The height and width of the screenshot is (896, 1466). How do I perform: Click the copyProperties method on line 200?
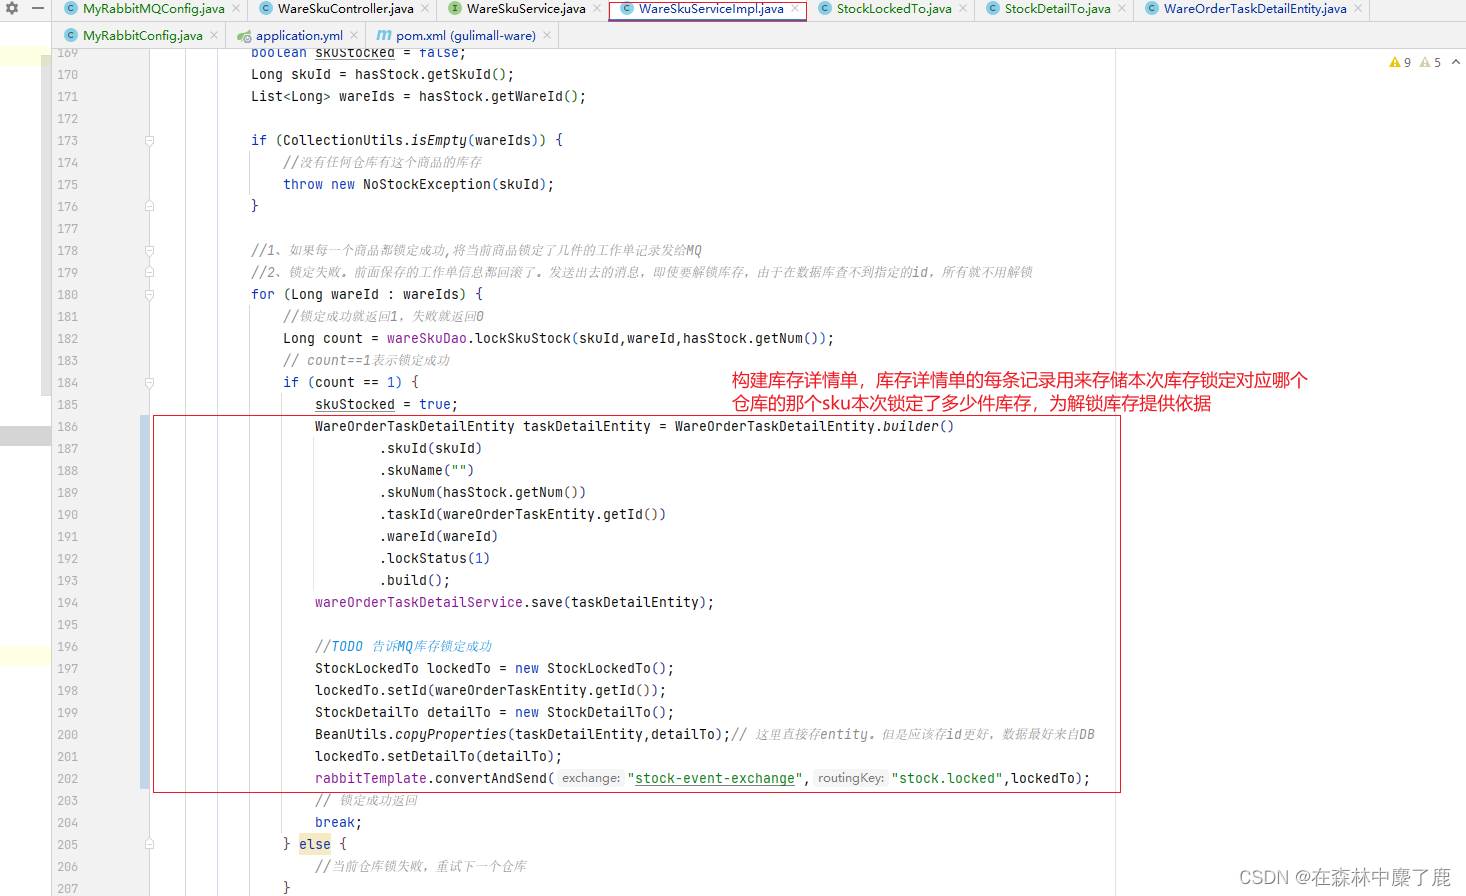(x=451, y=735)
